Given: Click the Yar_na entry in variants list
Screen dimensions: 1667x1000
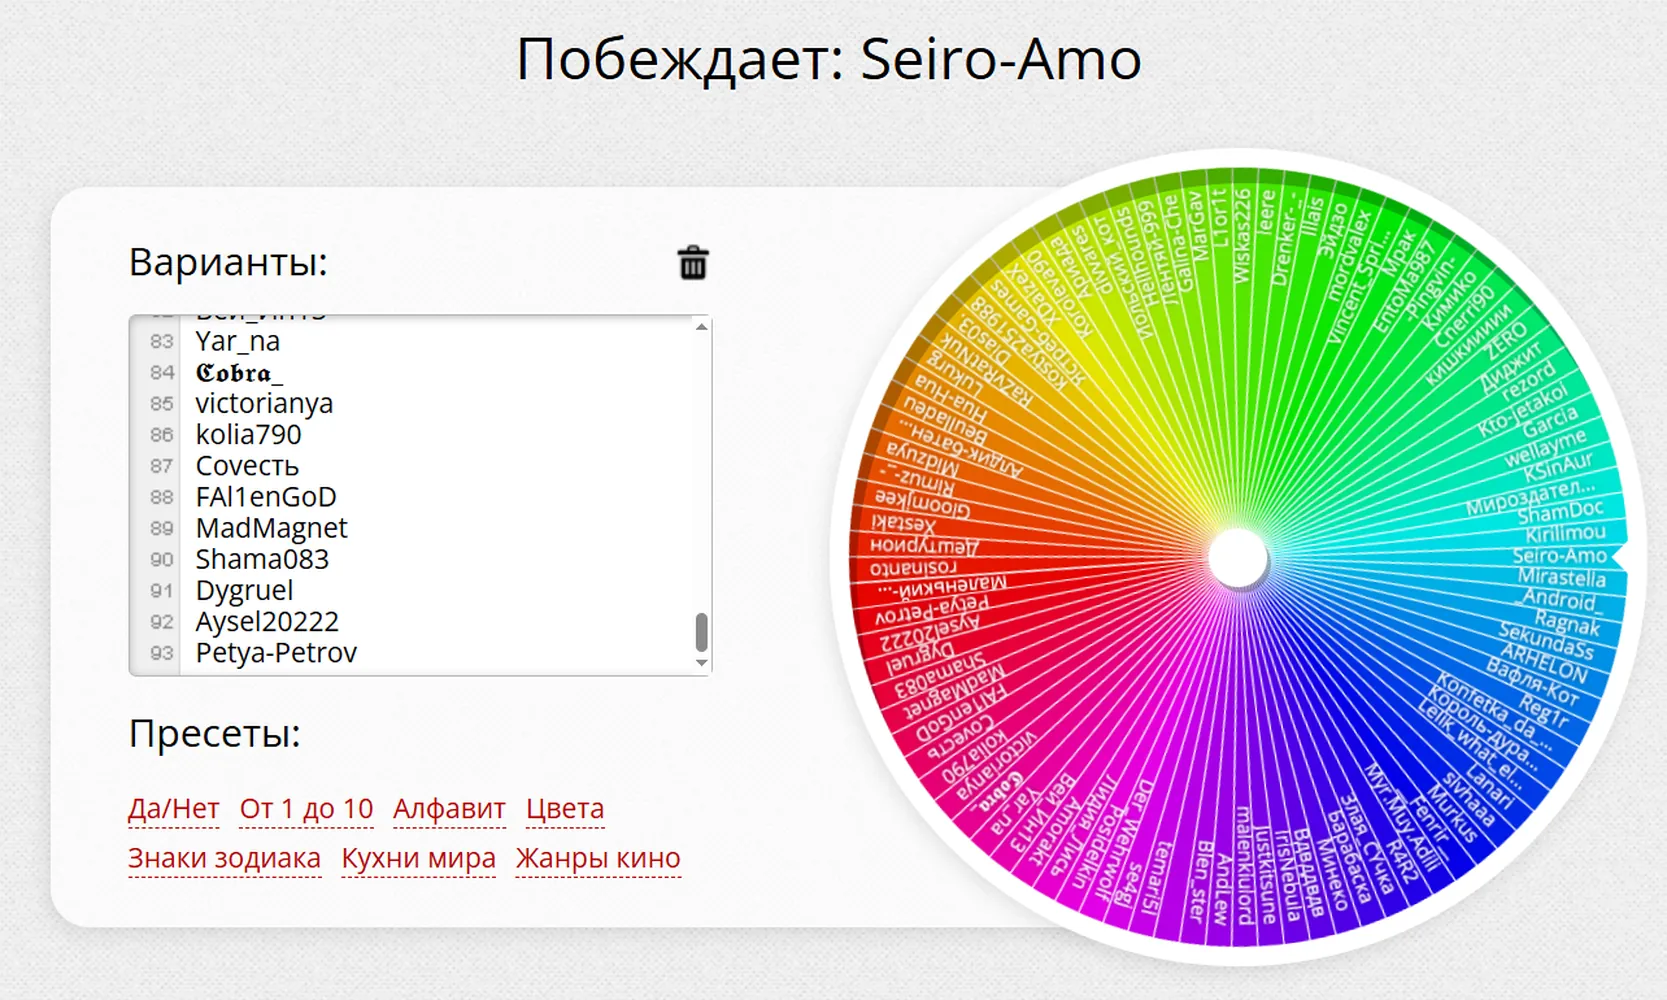Looking at the screenshot, I should tap(238, 341).
